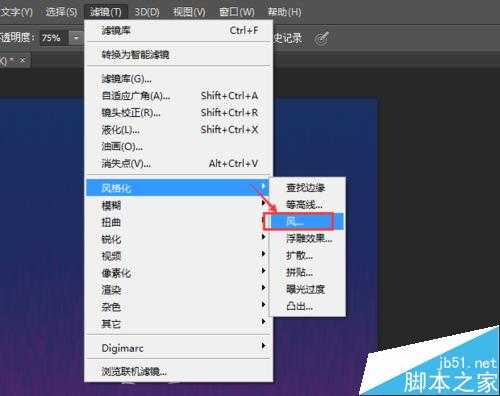Click the airbrush-style icon in options bar

point(321,38)
